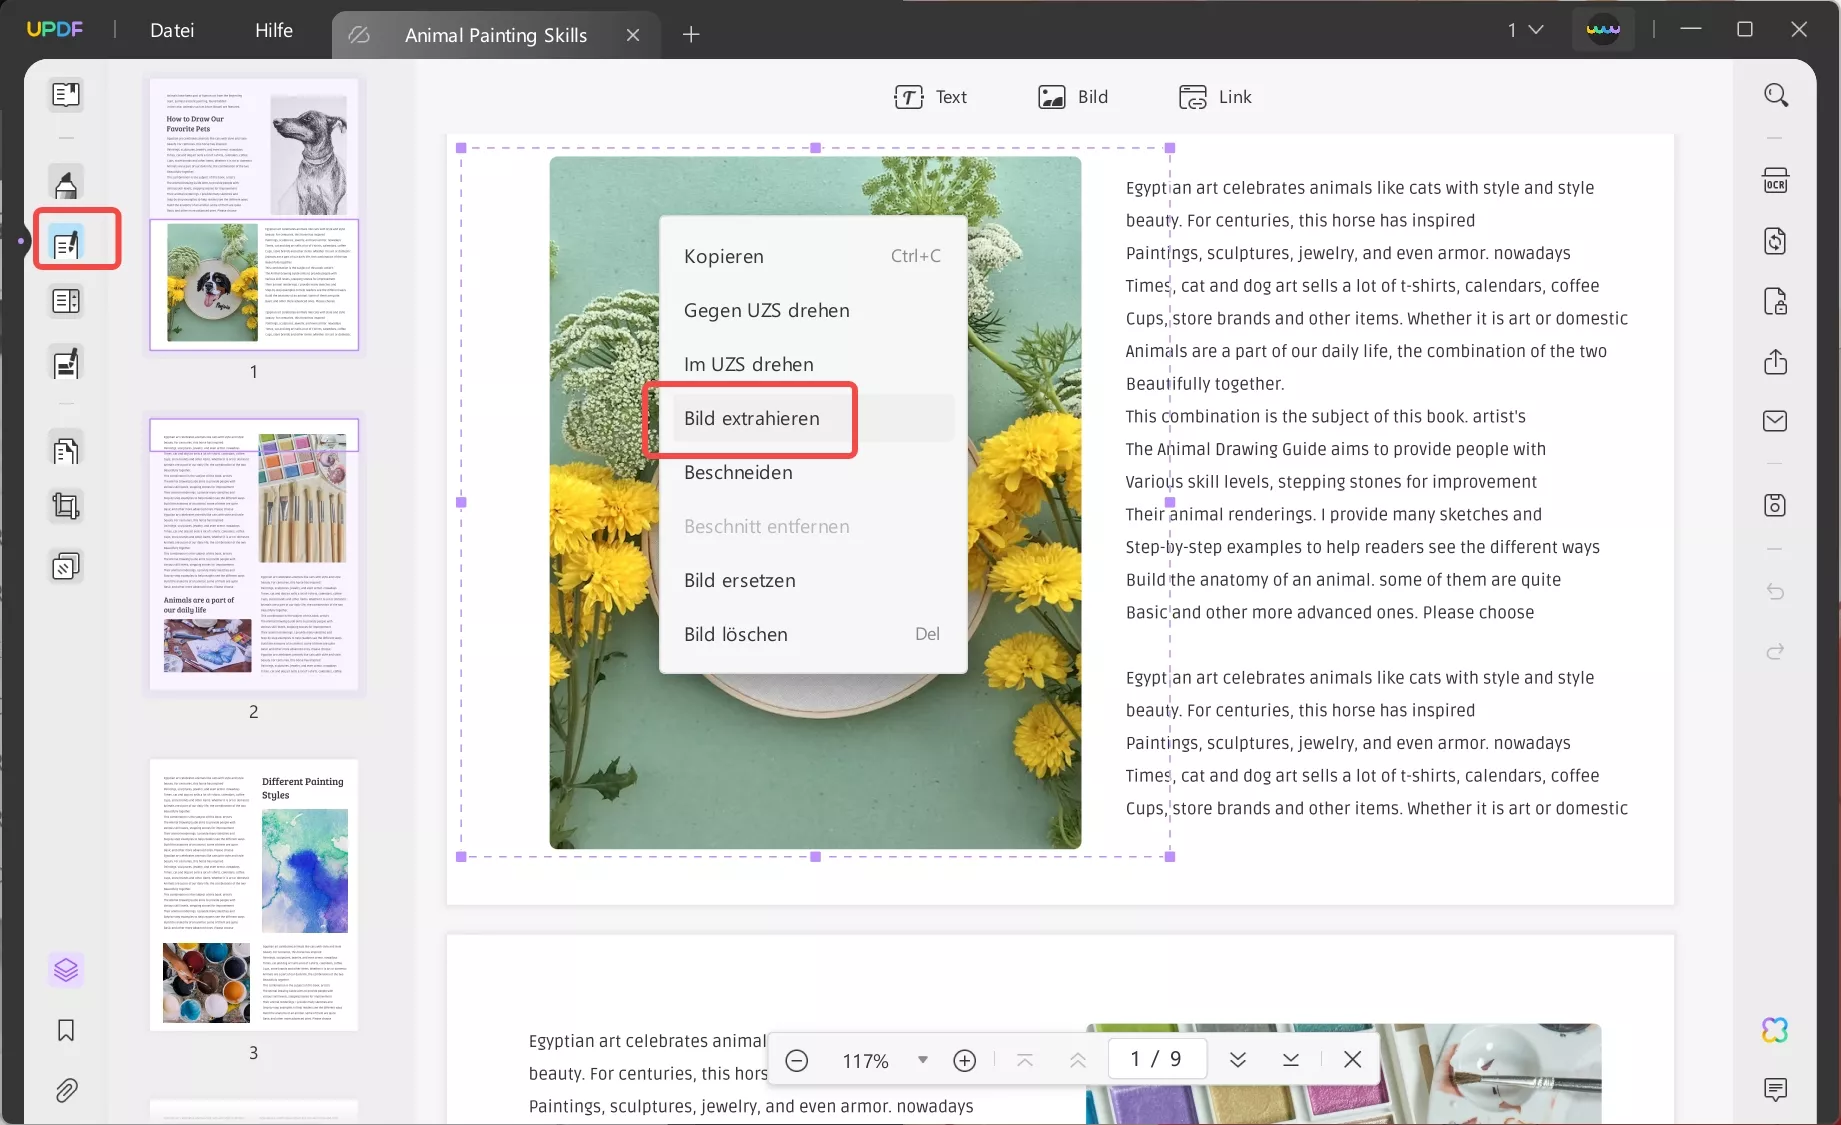Click the share/export upload icon
The height and width of the screenshot is (1125, 1841).
1775,361
